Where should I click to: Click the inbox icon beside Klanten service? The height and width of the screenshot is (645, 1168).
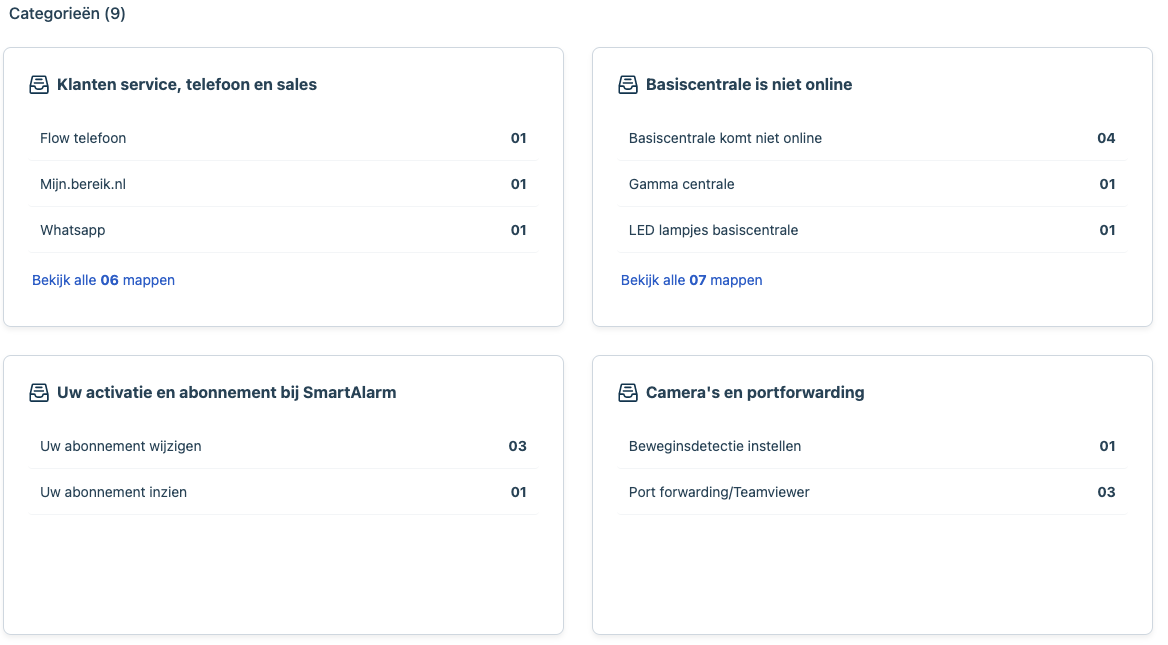(x=39, y=85)
